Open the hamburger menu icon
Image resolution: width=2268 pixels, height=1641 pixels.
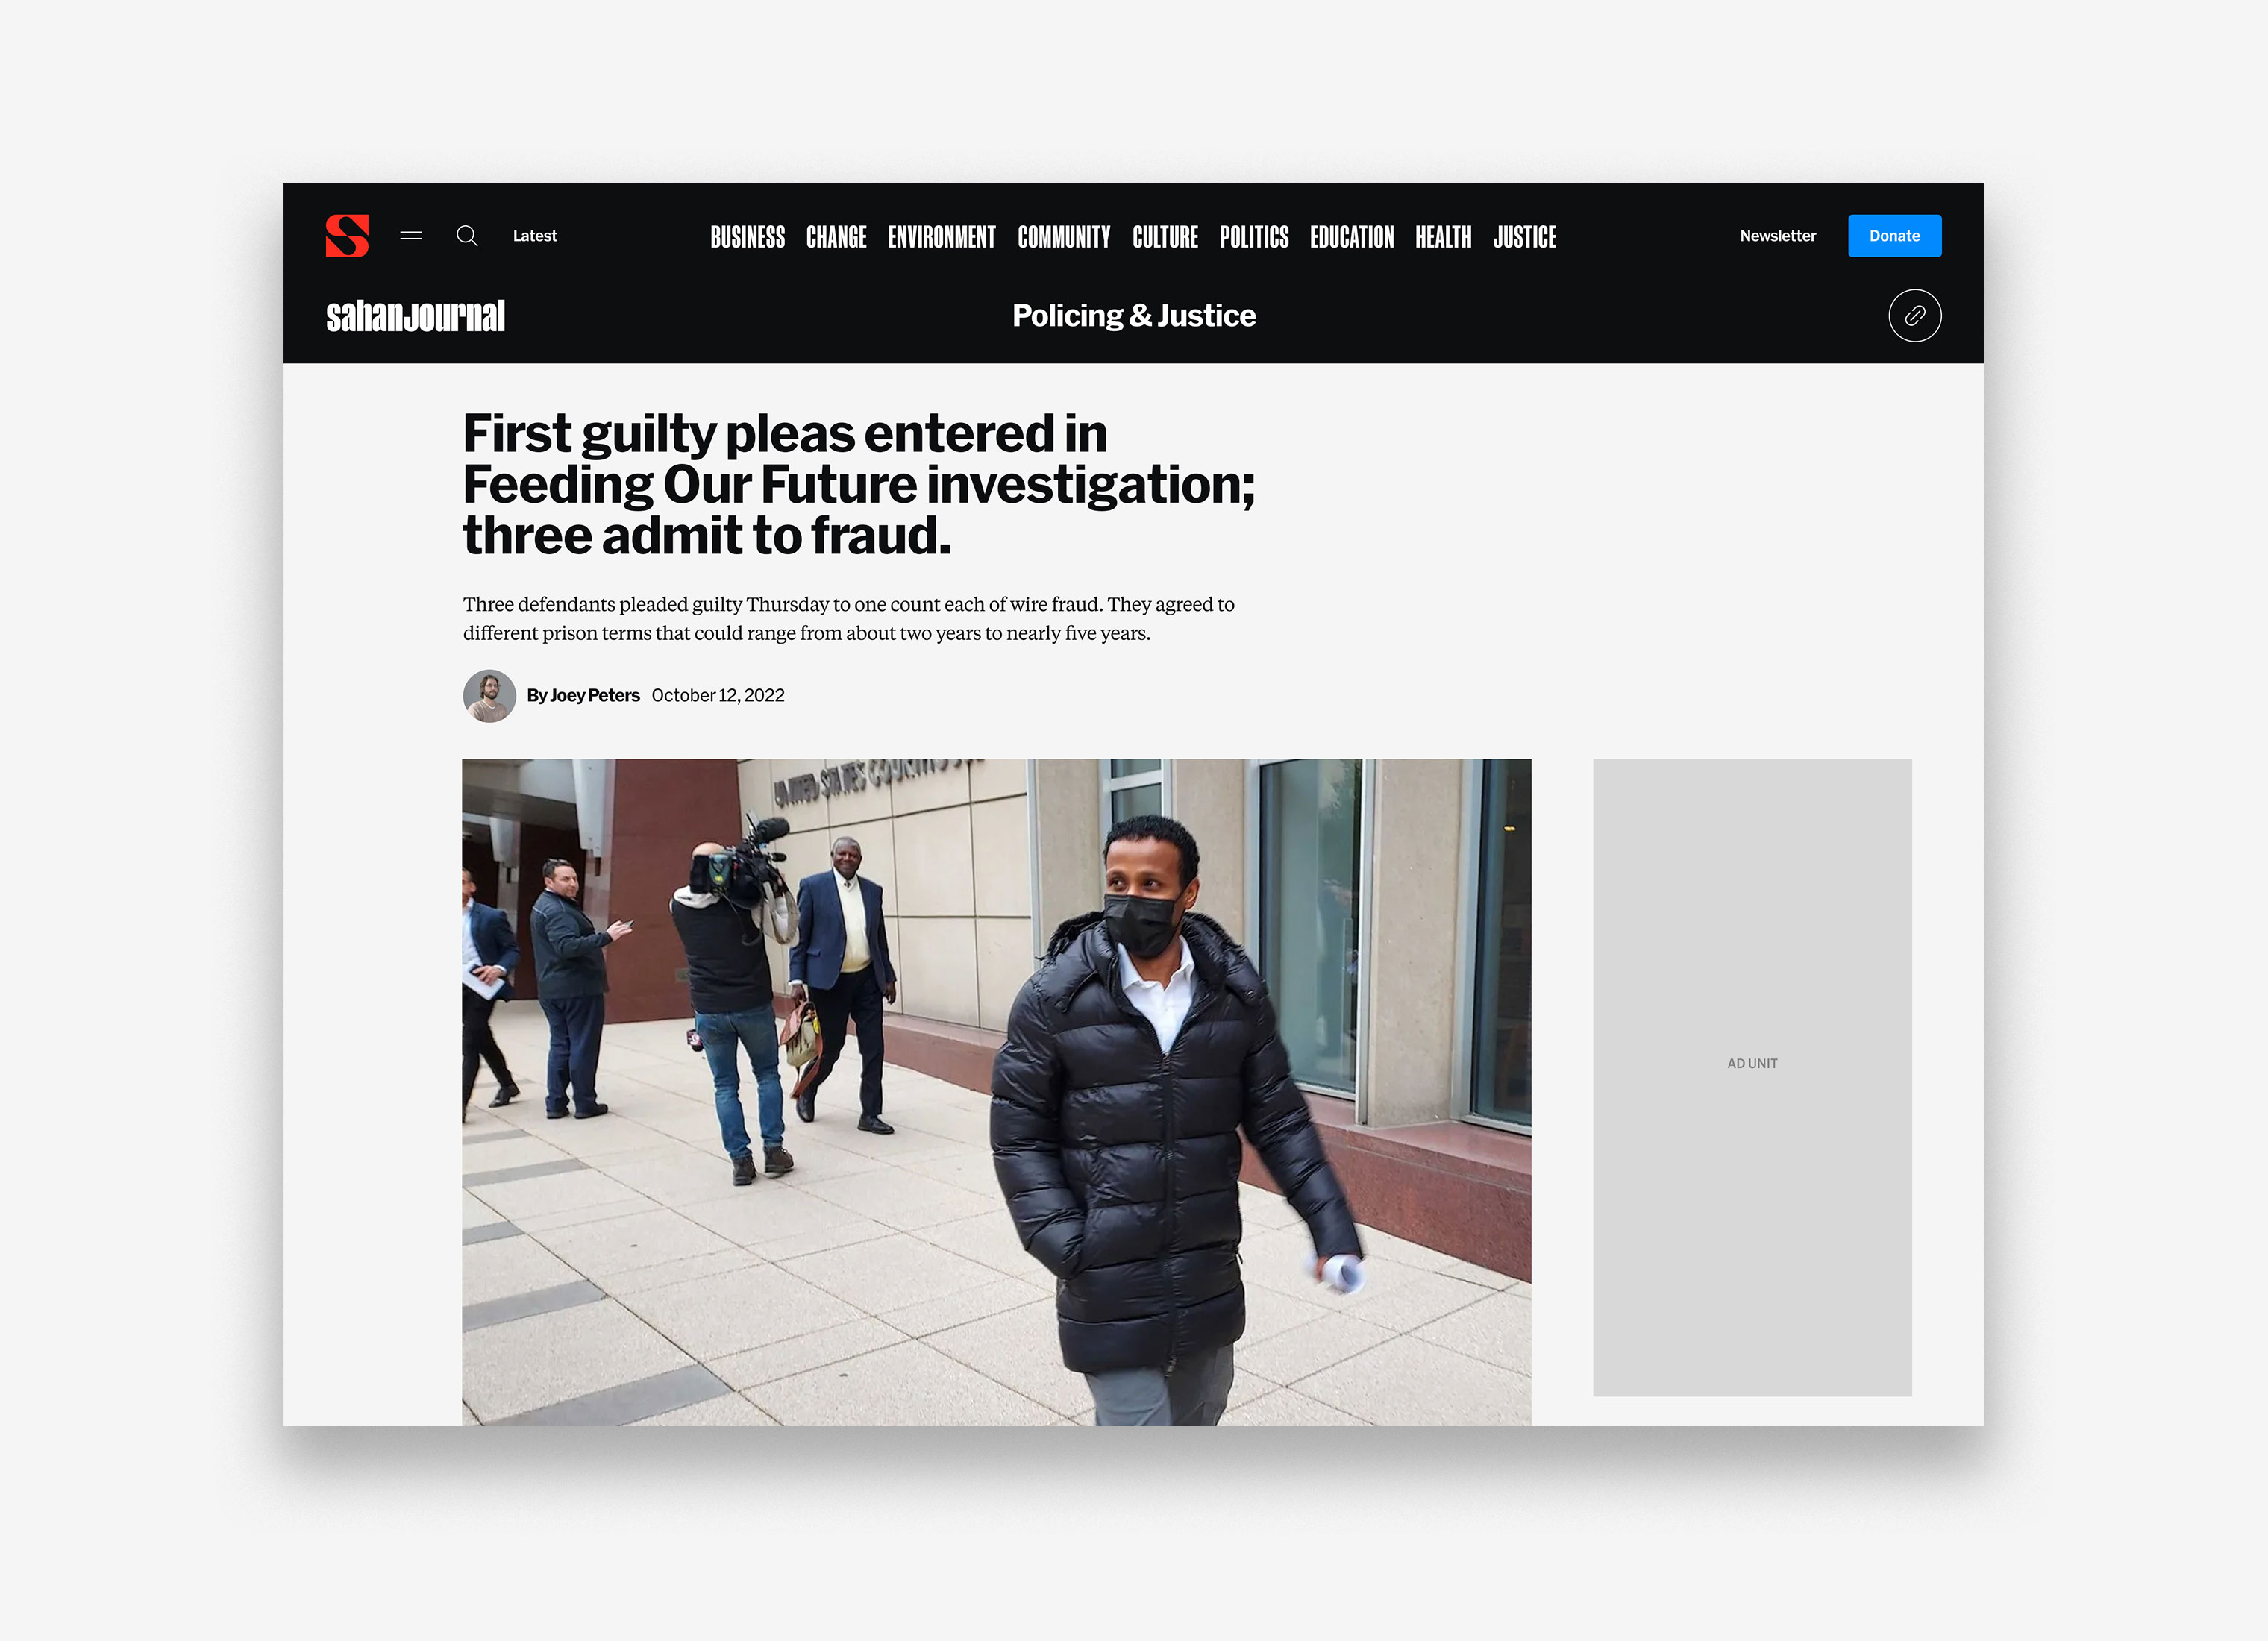coord(411,236)
